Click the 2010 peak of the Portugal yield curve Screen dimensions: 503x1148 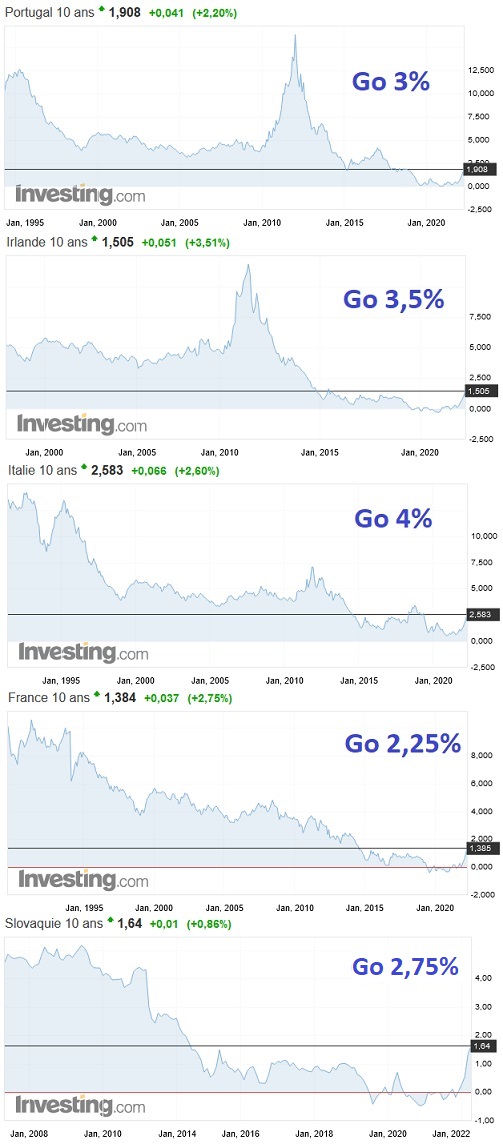pyautogui.click(x=295, y=37)
